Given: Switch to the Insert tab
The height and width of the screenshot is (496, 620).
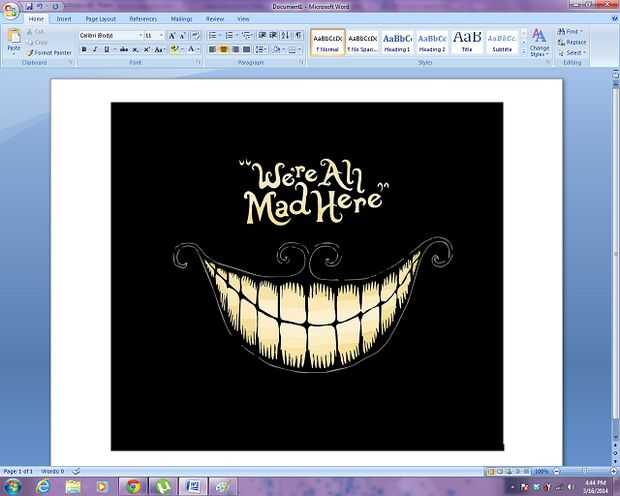Looking at the screenshot, I should click(x=64, y=19).
